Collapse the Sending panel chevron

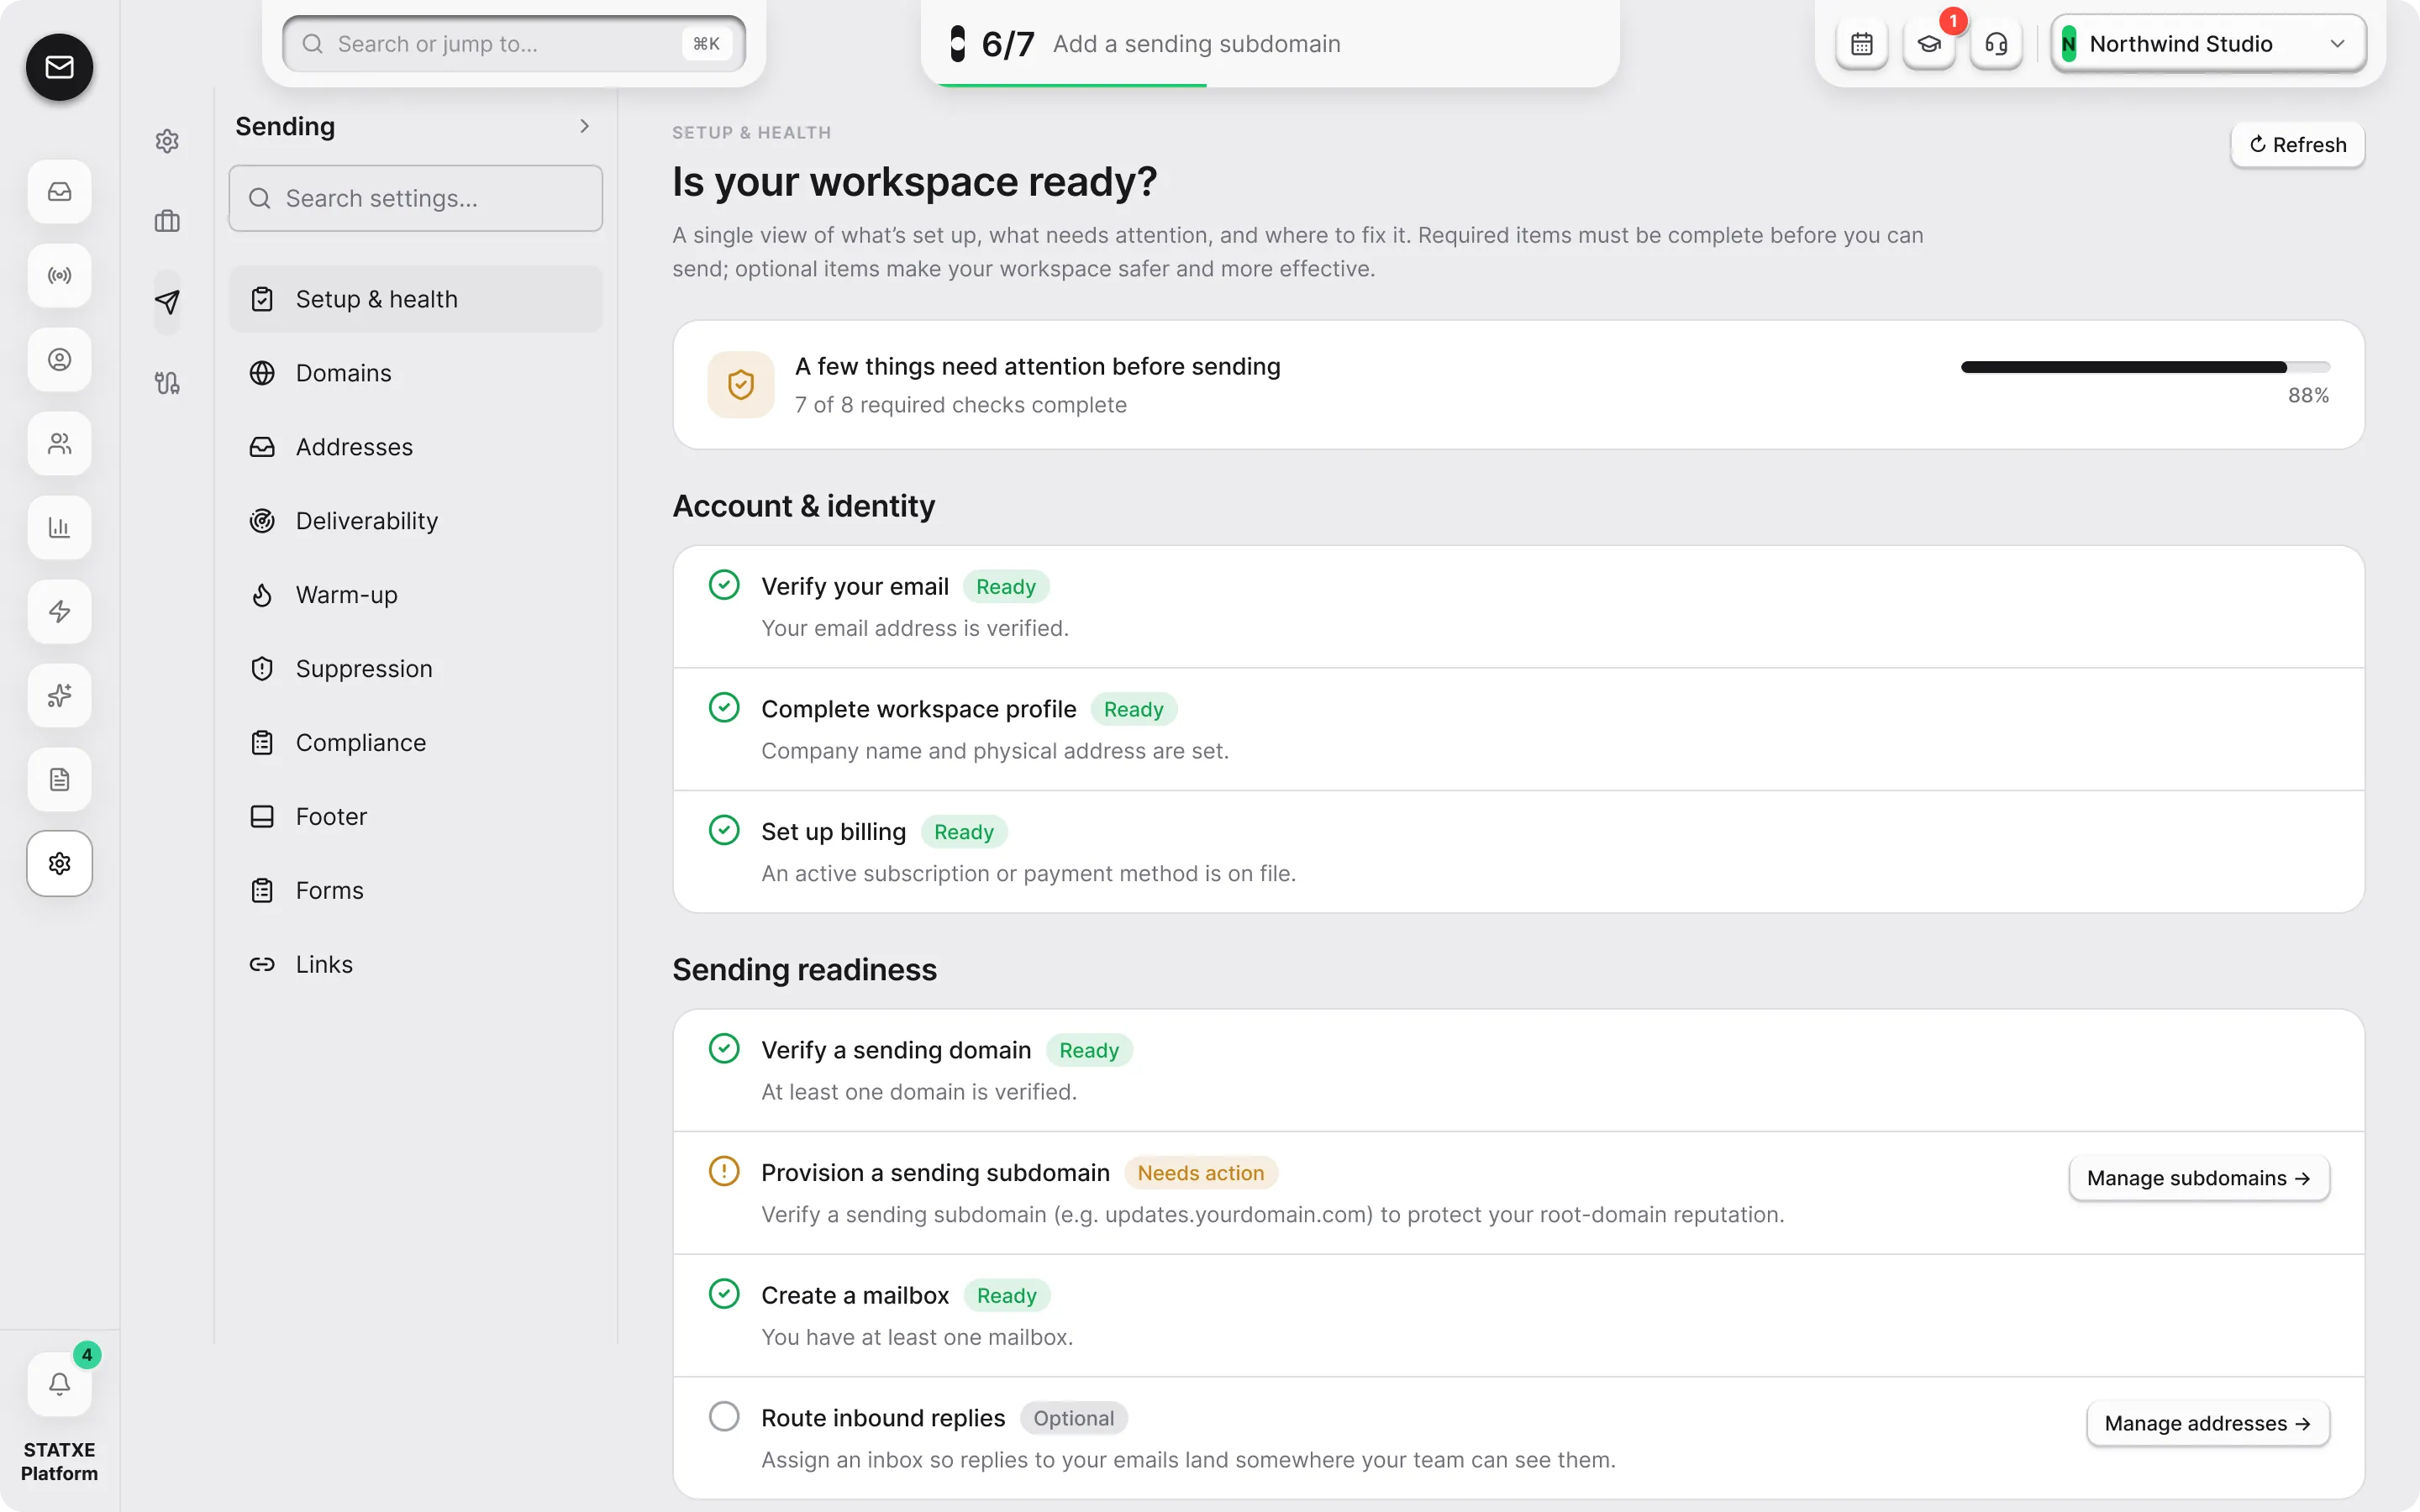click(x=585, y=126)
